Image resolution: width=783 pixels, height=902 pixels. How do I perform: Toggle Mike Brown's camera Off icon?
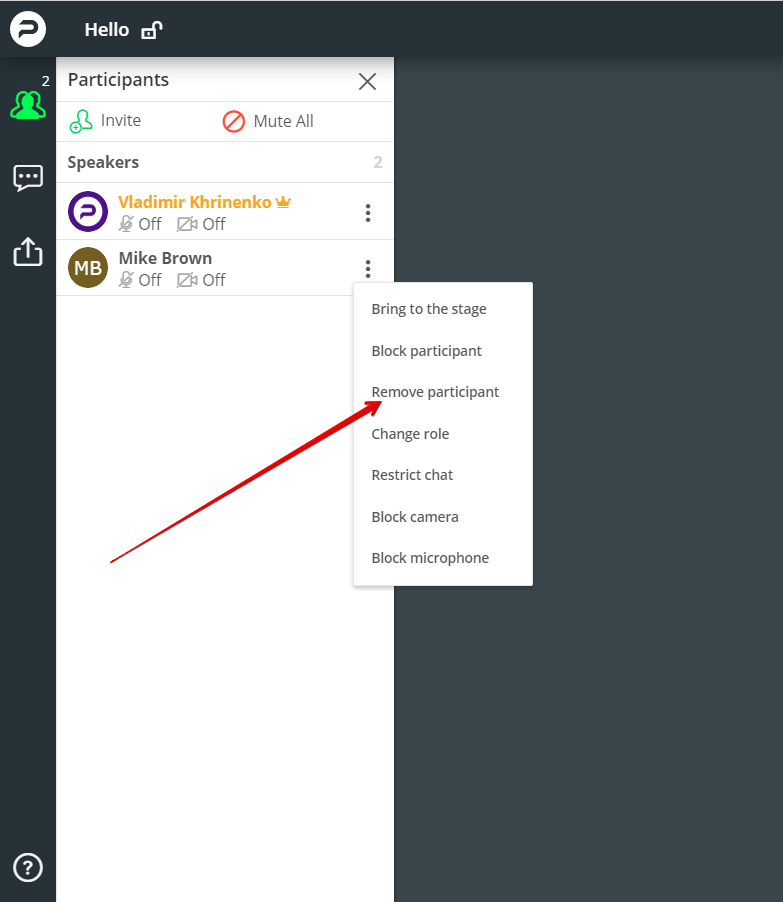(187, 280)
